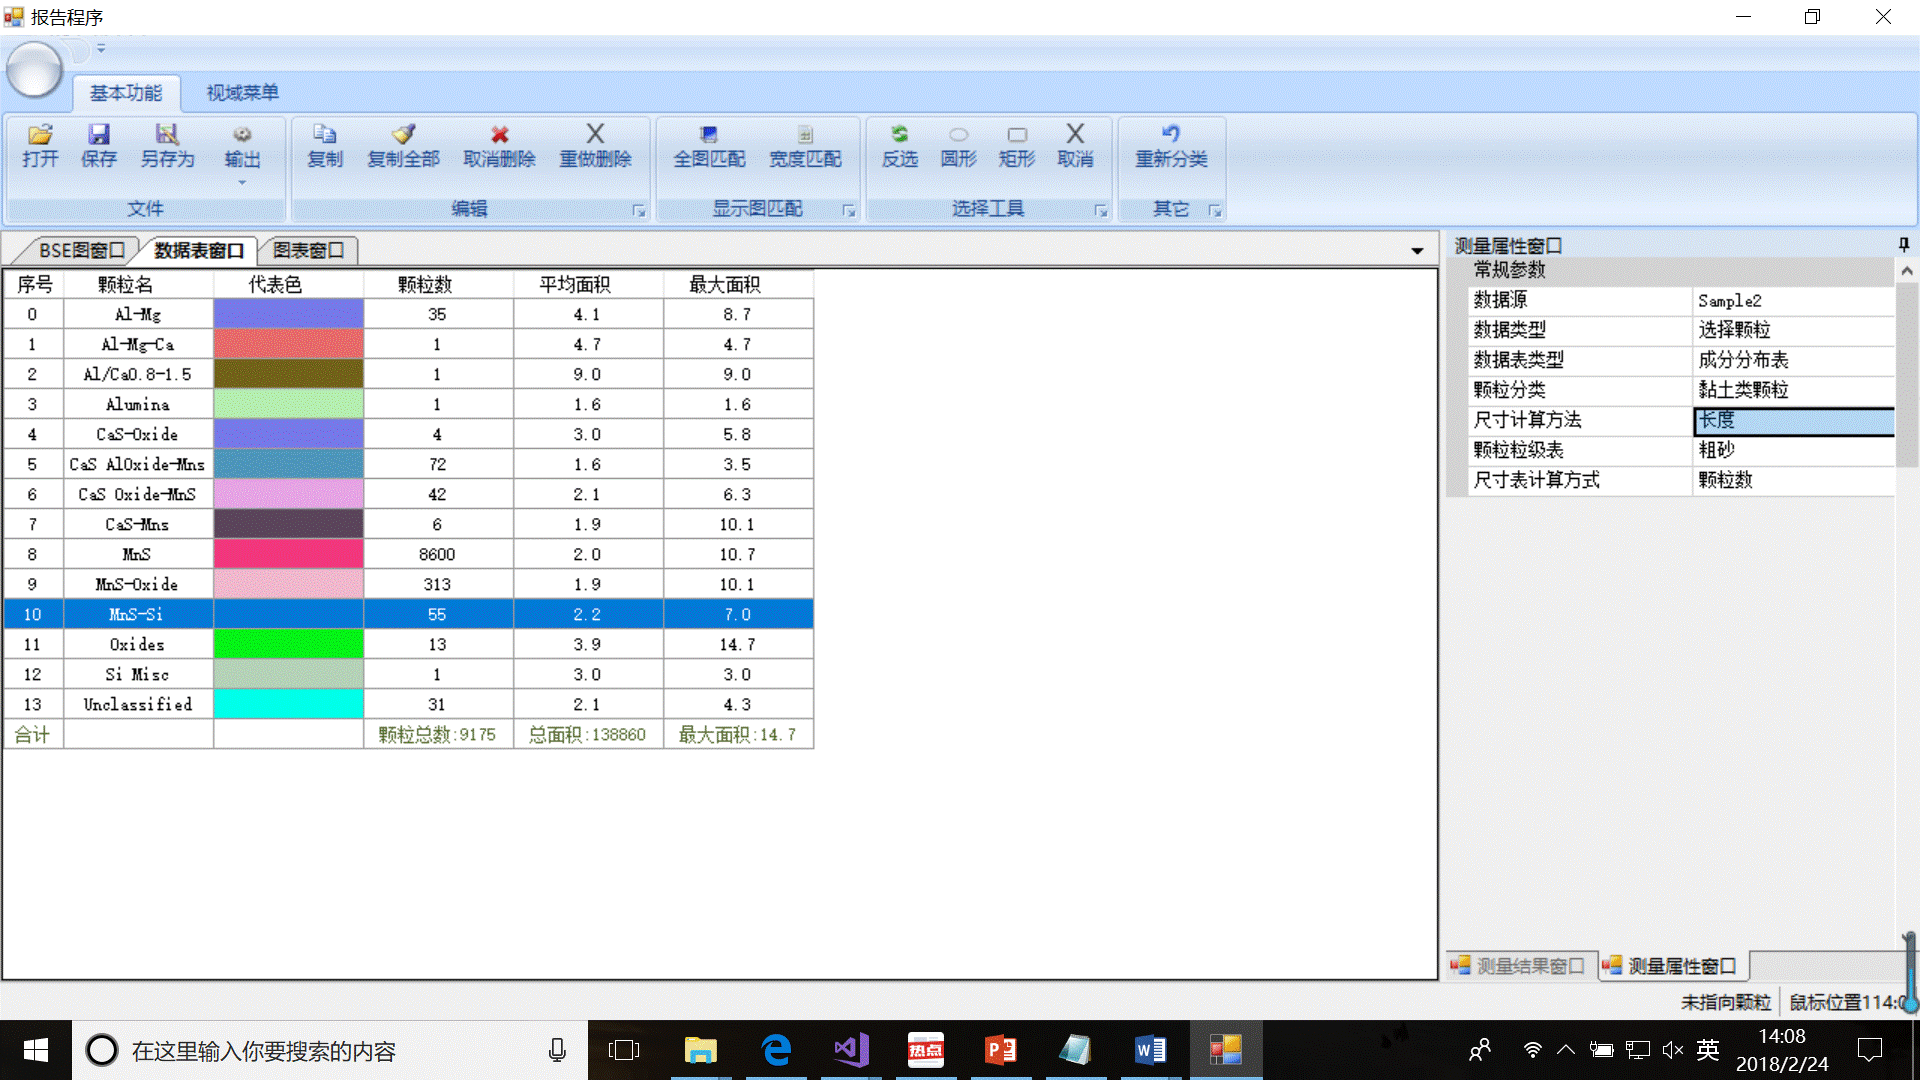This screenshot has height=1080, width=1920.
Task: Switch to the 视域菜单 ribbon tab
Action: pyautogui.click(x=242, y=93)
